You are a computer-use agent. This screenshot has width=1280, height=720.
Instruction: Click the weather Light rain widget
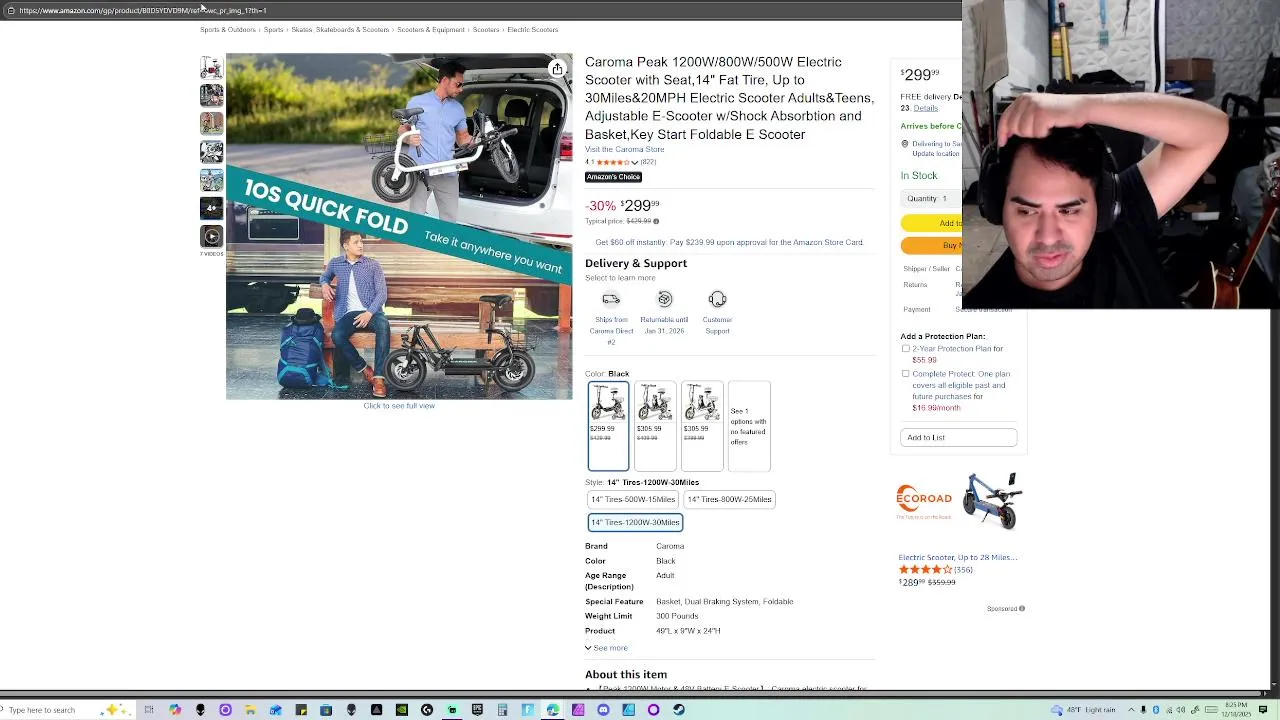pyautogui.click(x=1084, y=710)
